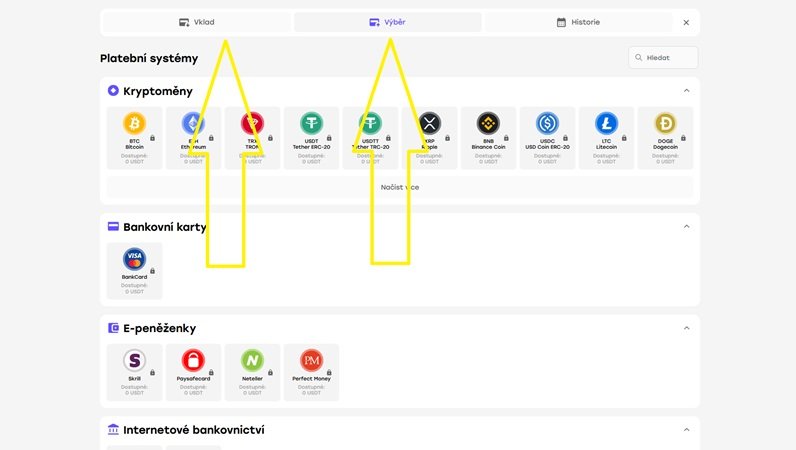This screenshot has width=796, height=450.
Task: Click the Bankovní karty heading
Action: click(x=165, y=227)
